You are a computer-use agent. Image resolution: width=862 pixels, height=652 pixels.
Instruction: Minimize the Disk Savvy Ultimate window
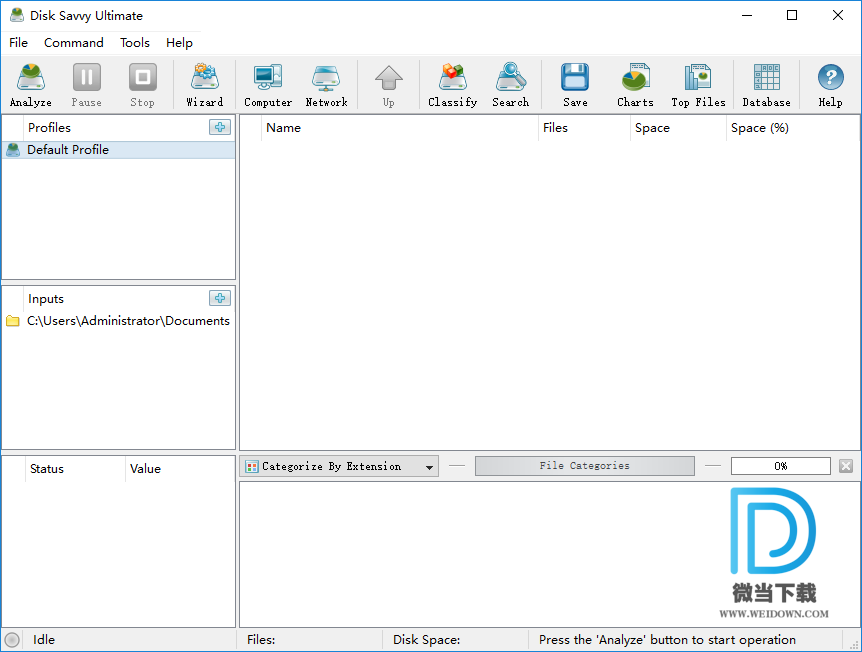coord(747,15)
